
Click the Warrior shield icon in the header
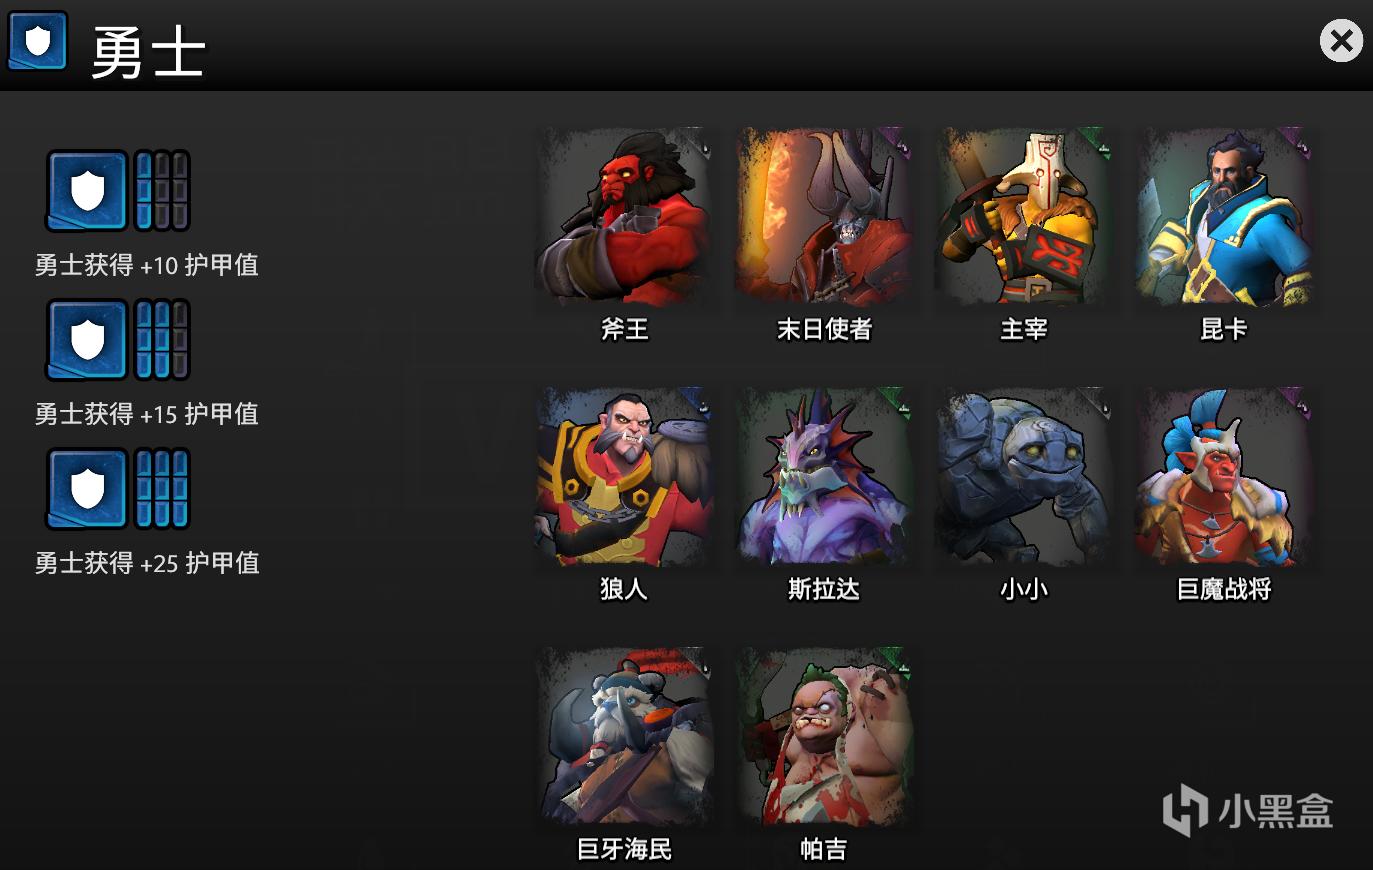coord(38,41)
